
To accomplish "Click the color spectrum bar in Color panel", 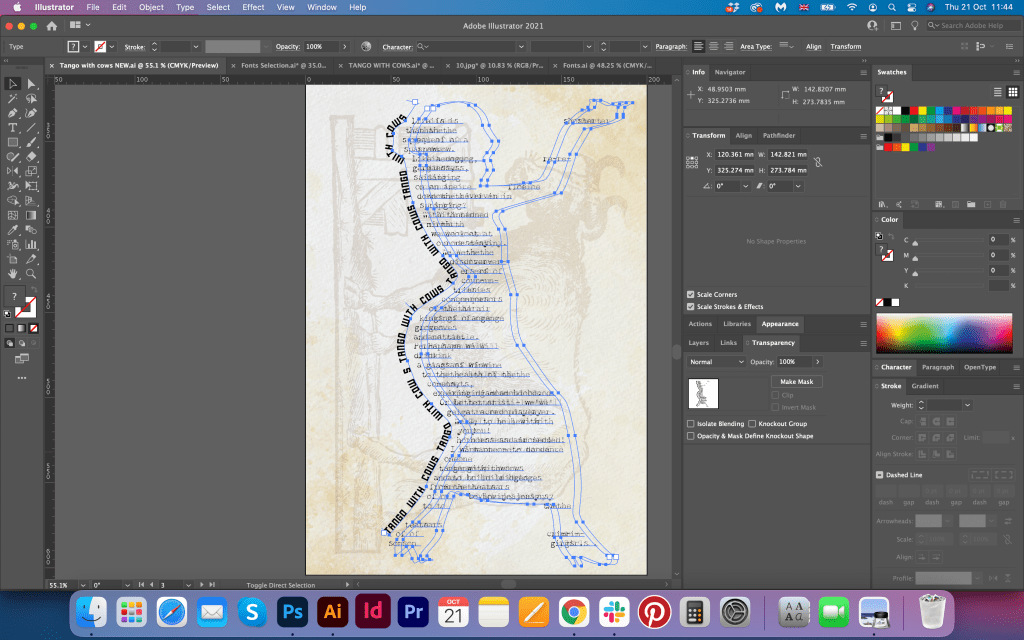I will (x=942, y=334).
